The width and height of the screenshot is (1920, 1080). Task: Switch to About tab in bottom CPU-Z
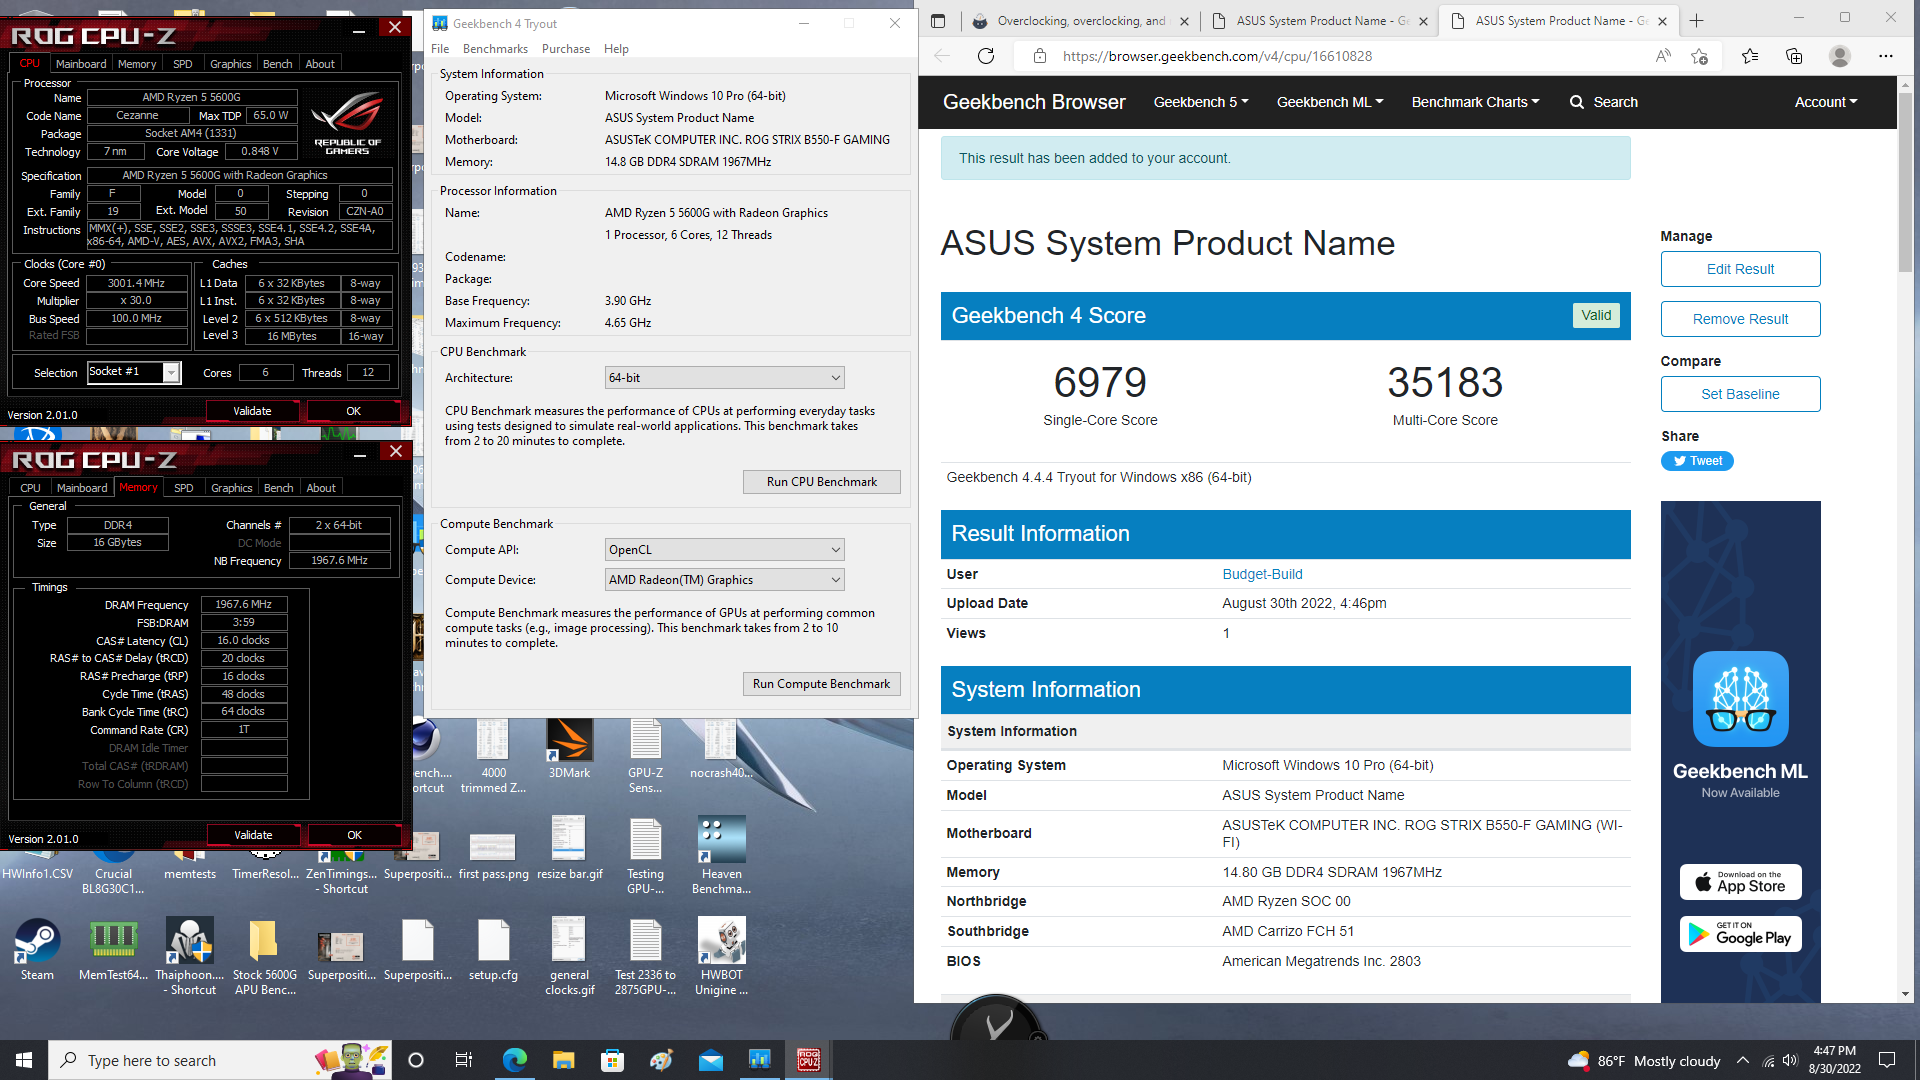click(x=321, y=488)
